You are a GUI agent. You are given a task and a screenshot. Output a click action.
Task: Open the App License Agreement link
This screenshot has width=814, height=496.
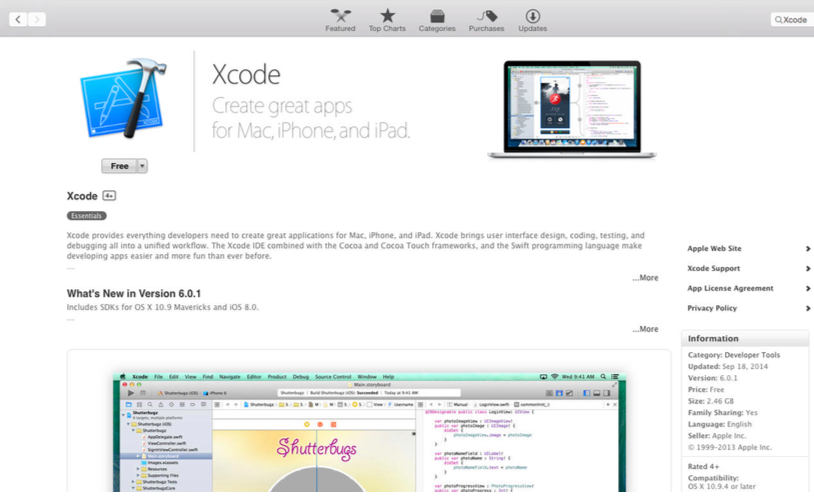[730, 289]
